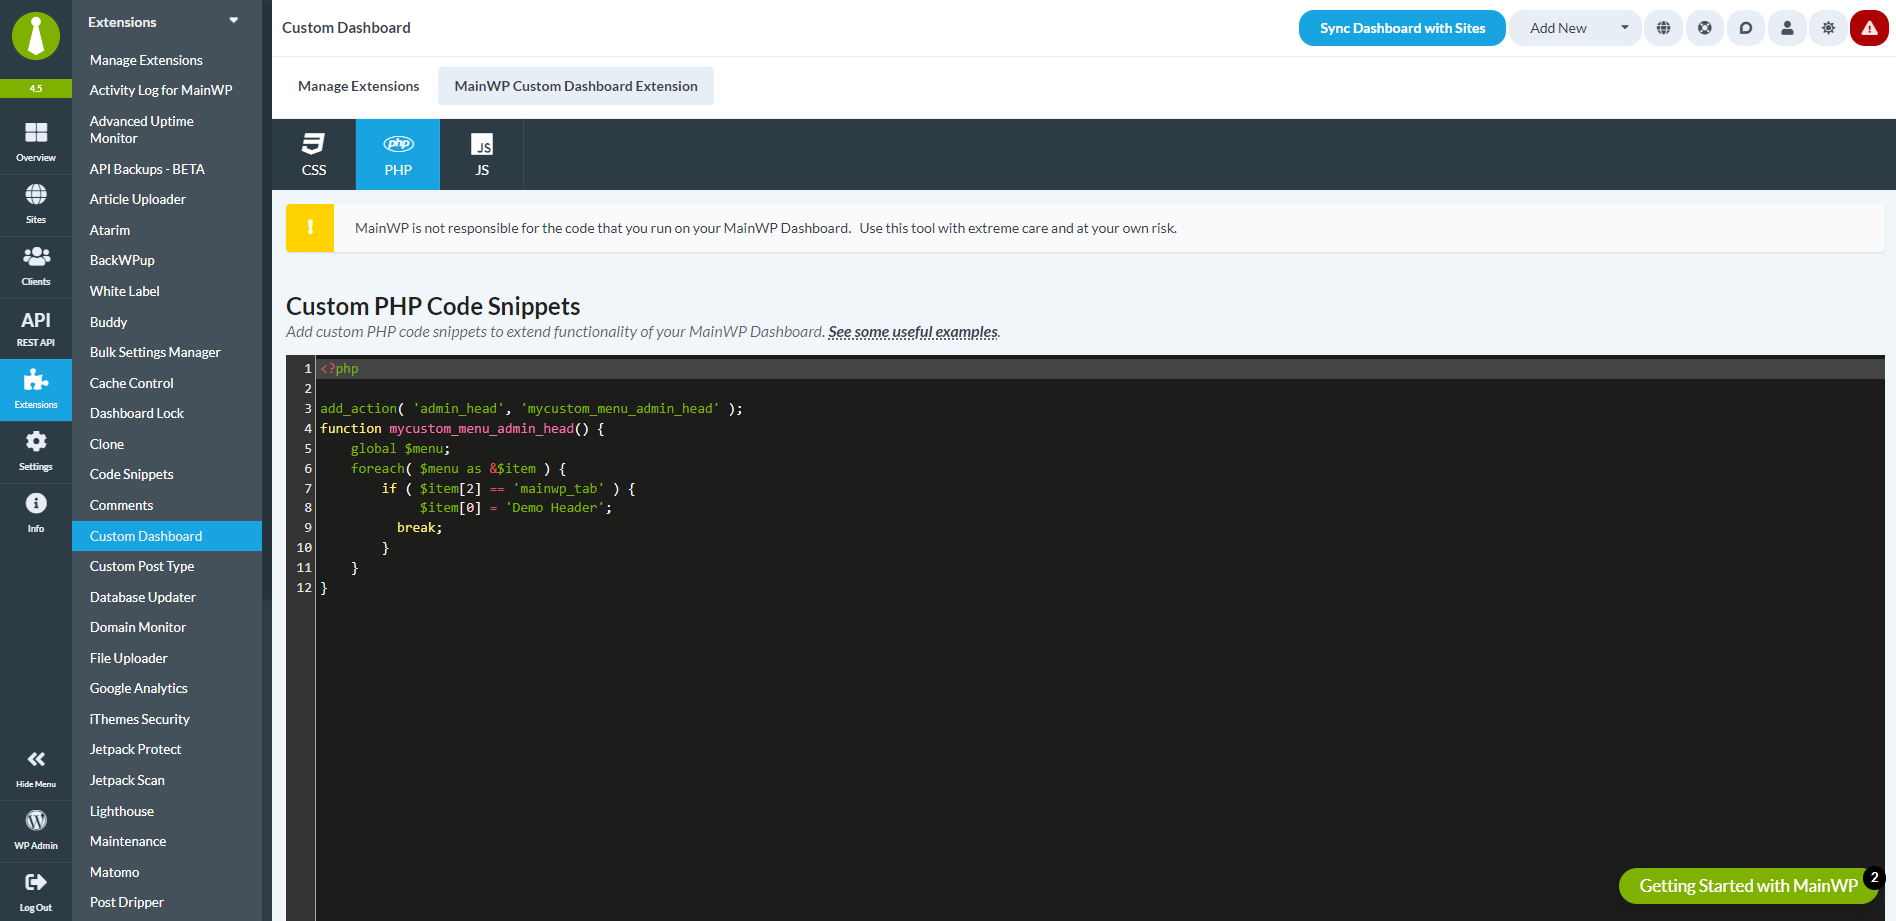Open Lighthouse extension
The image size is (1896, 921).
(122, 811)
